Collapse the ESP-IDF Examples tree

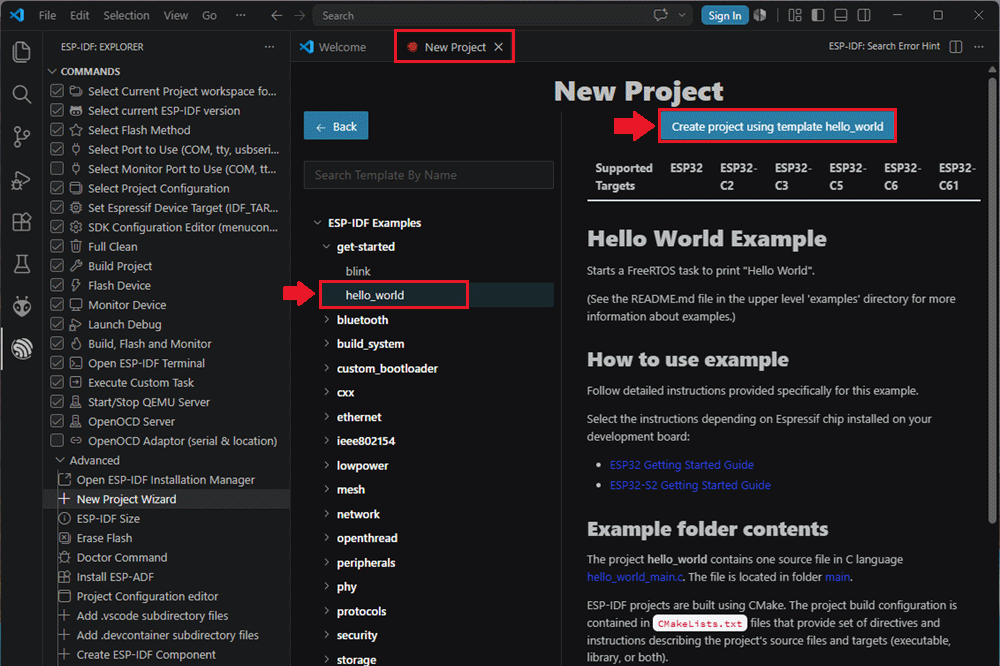(318, 223)
